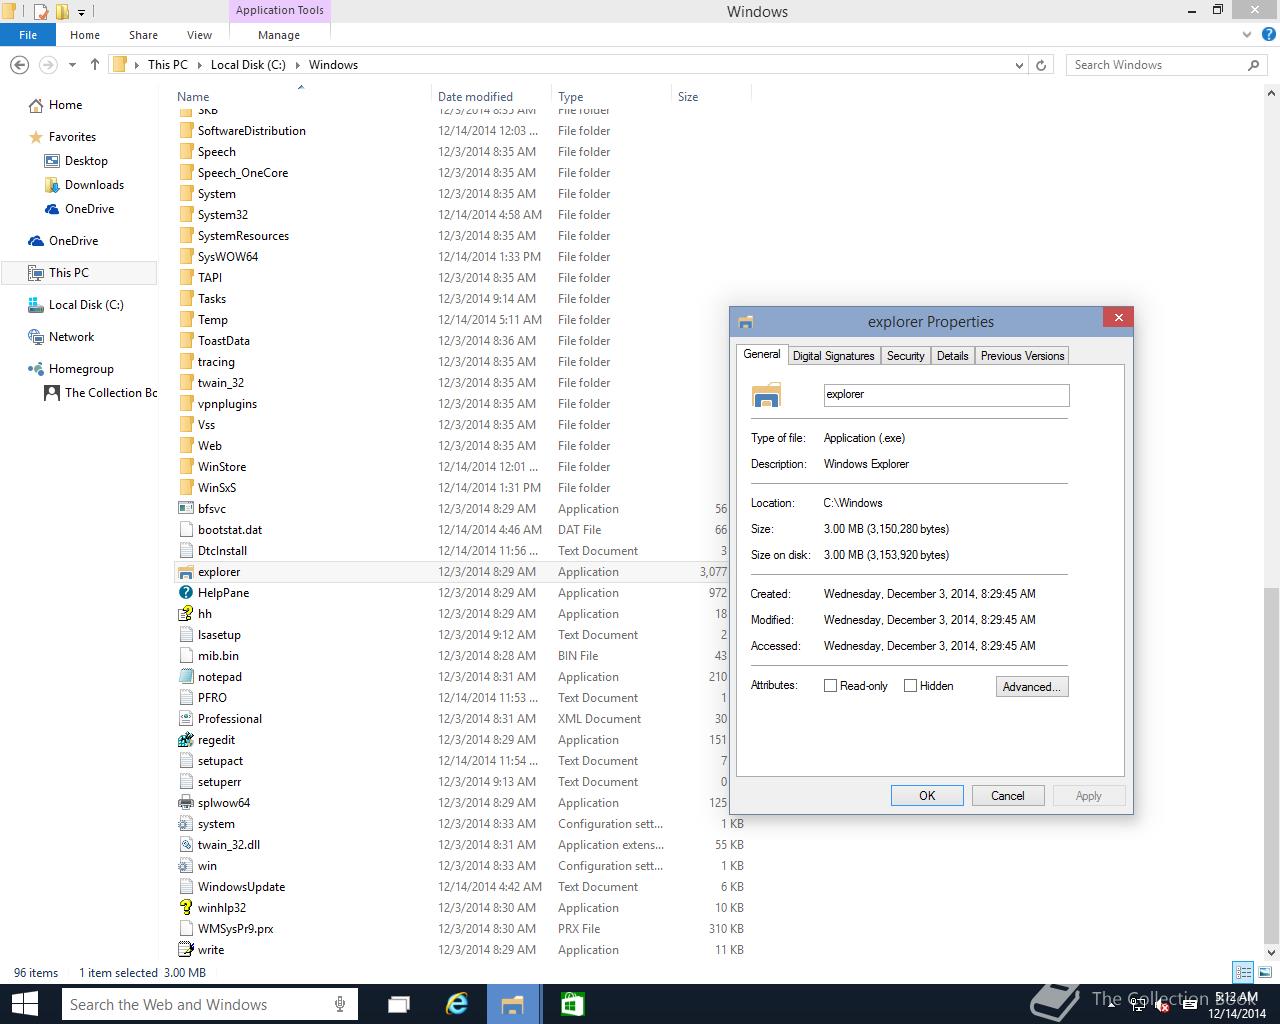This screenshot has height=1024, width=1280.
Task: Open the View ribbon tab
Action: click(199, 34)
